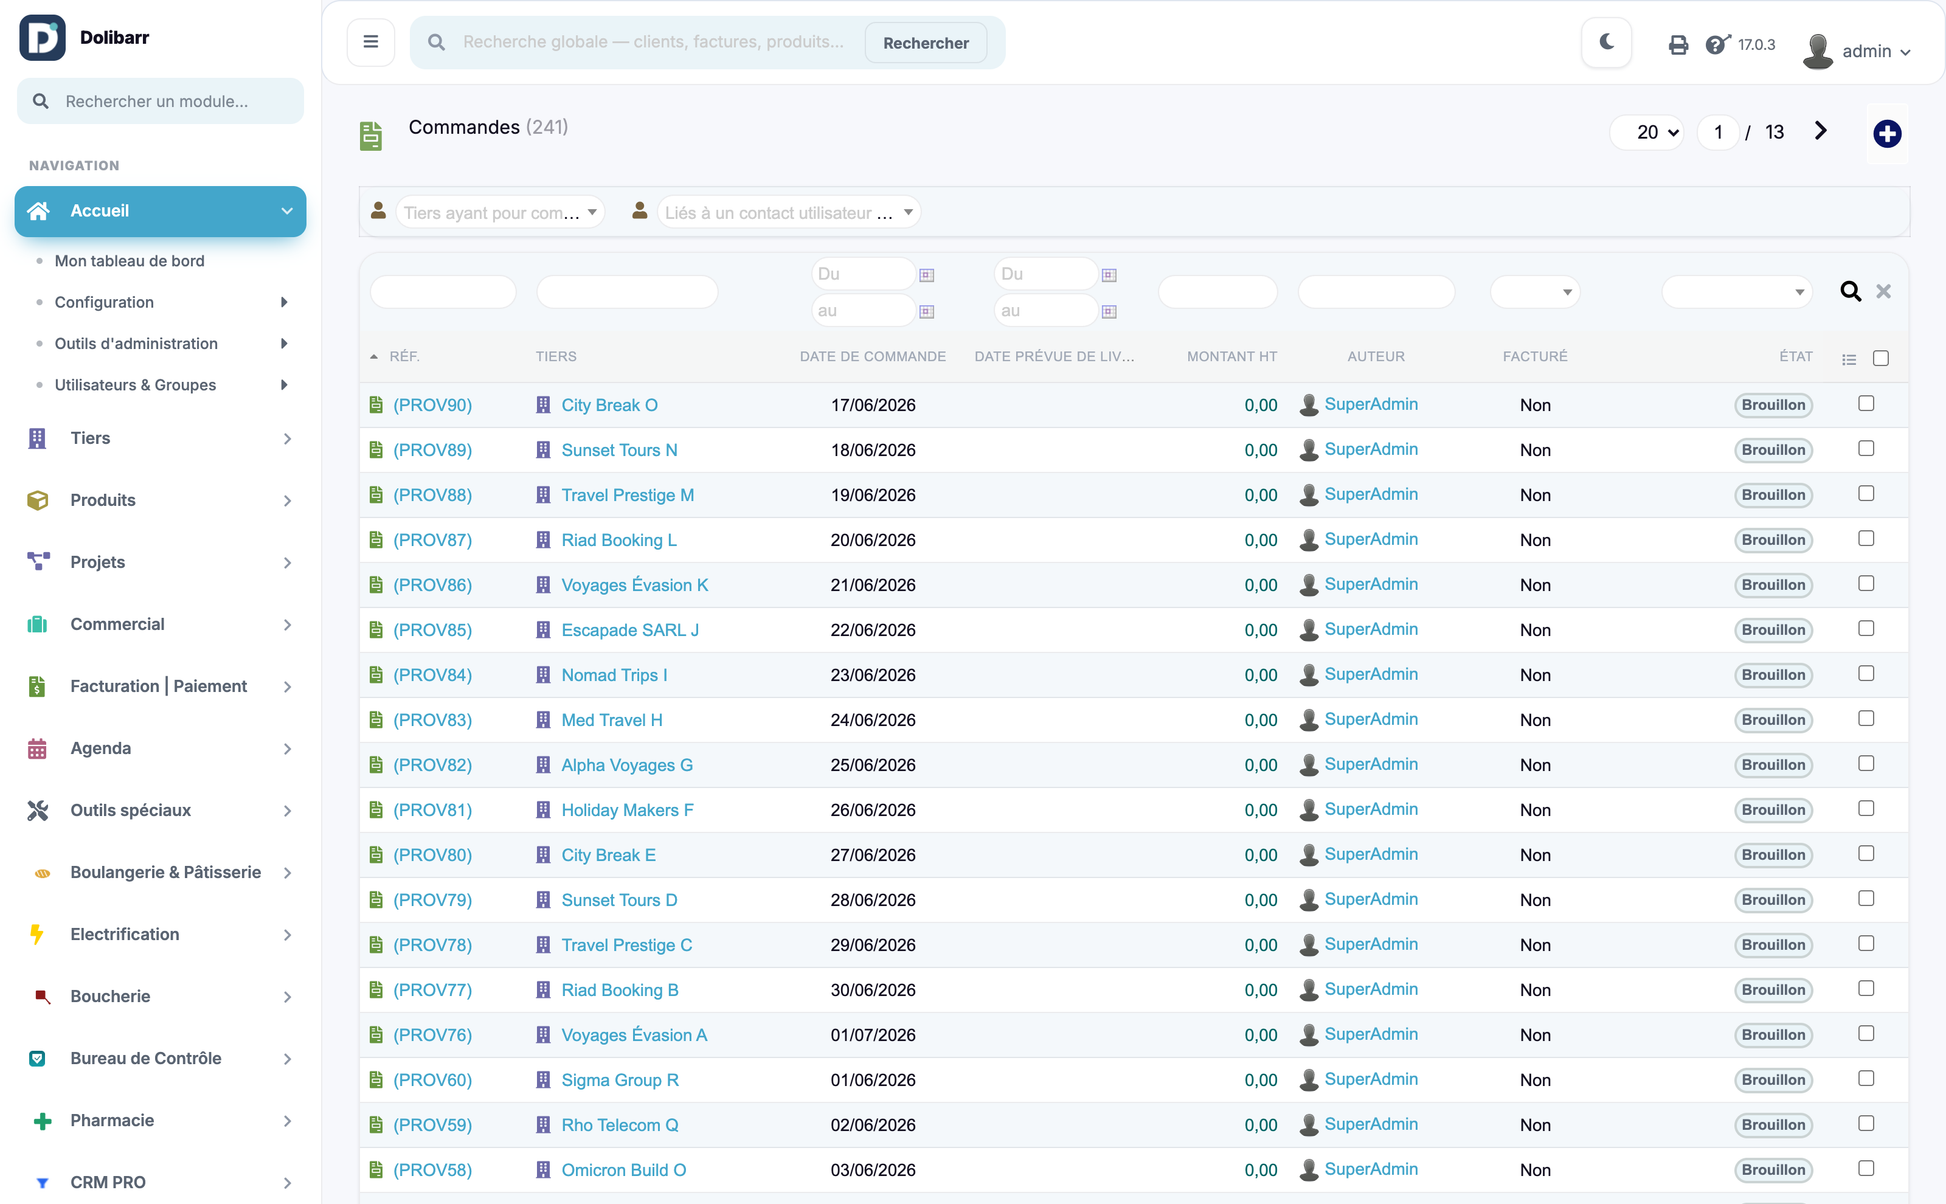Click the Facturation invoice icon in sidebar
This screenshot has width=1946, height=1204.
point(37,686)
